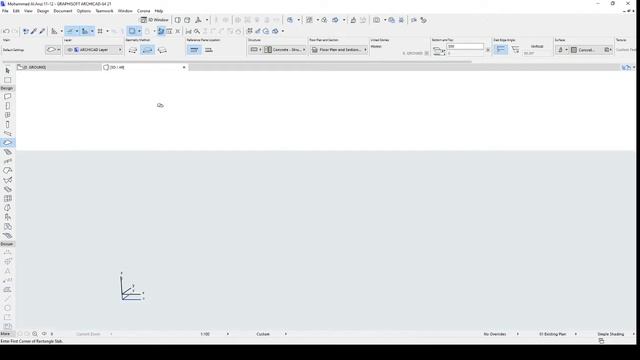Switch to the 0. GROUND tab

(58, 67)
